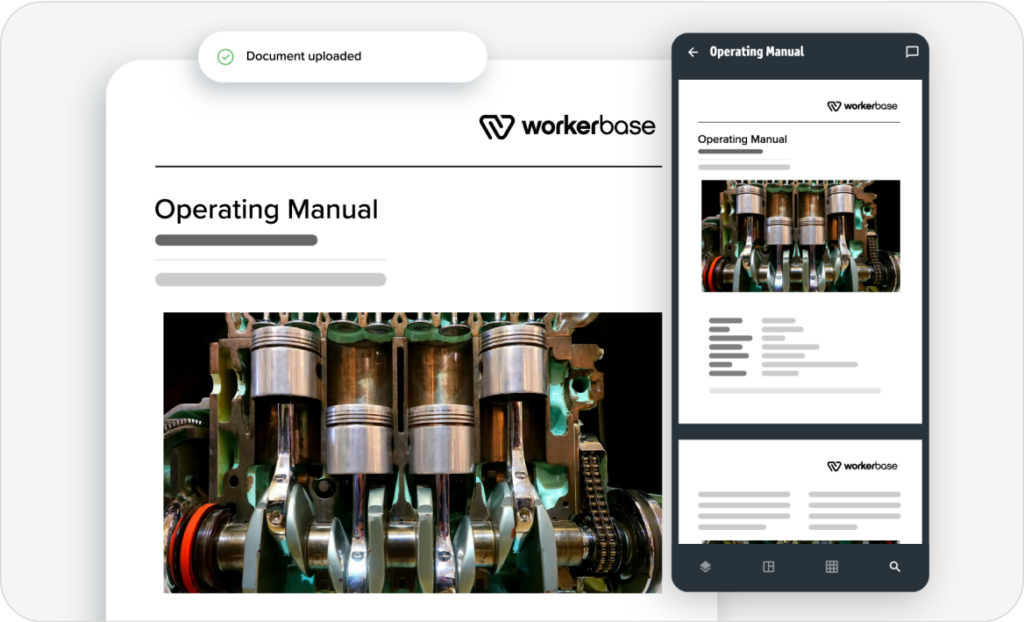
Task: Tap the search icon in the bottom bar
Action: pyautogui.click(x=892, y=566)
